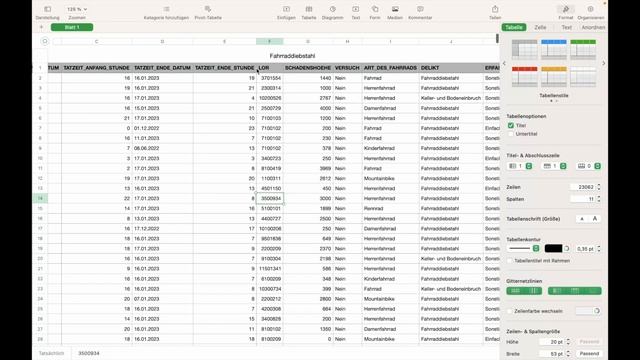Switch to the Anordnen inspector tab

pos(593,27)
